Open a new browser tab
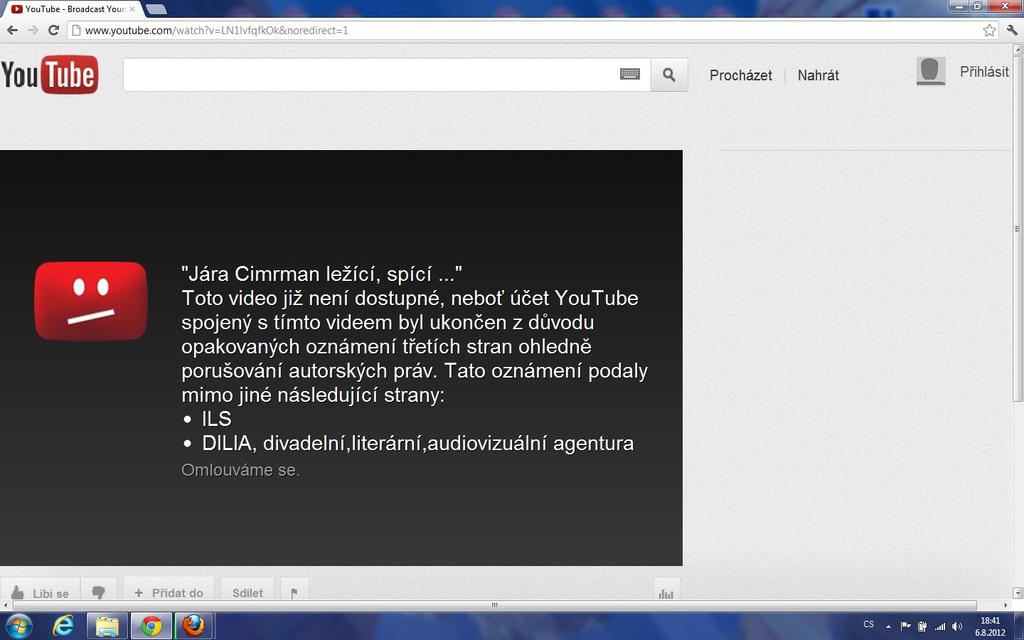Image resolution: width=1024 pixels, height=640 pixels. click(155, 9)
